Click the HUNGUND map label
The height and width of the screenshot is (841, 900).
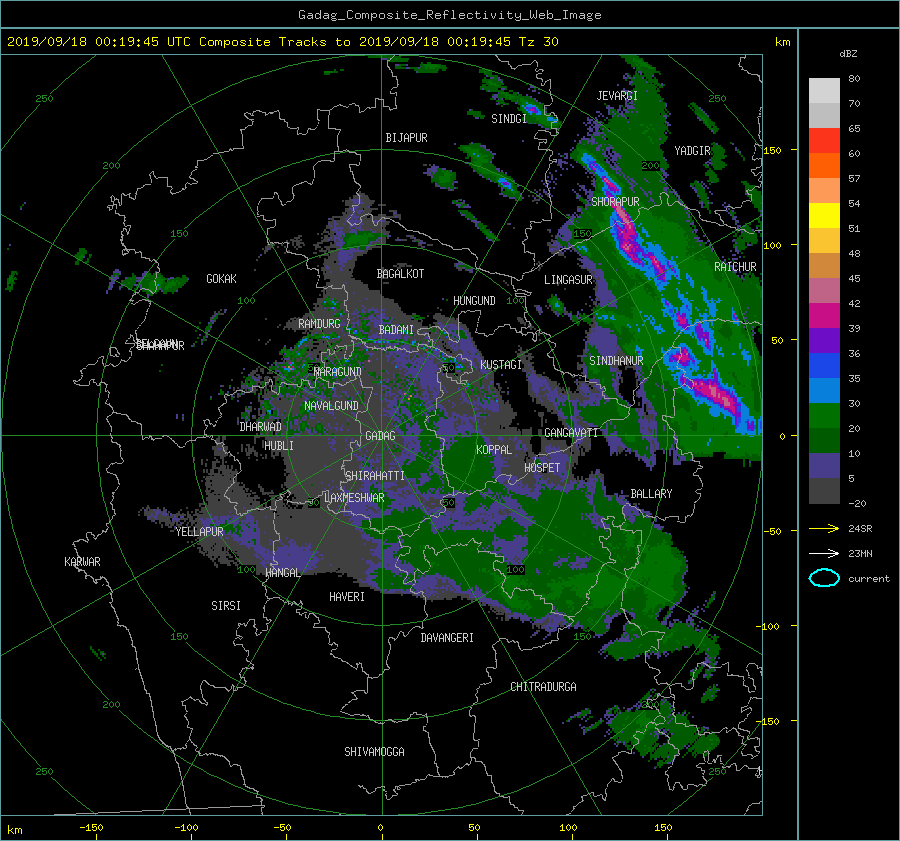474,300
